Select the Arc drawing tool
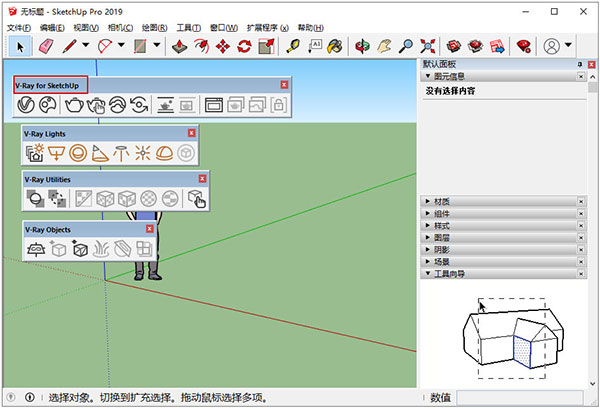 point(105,46)
